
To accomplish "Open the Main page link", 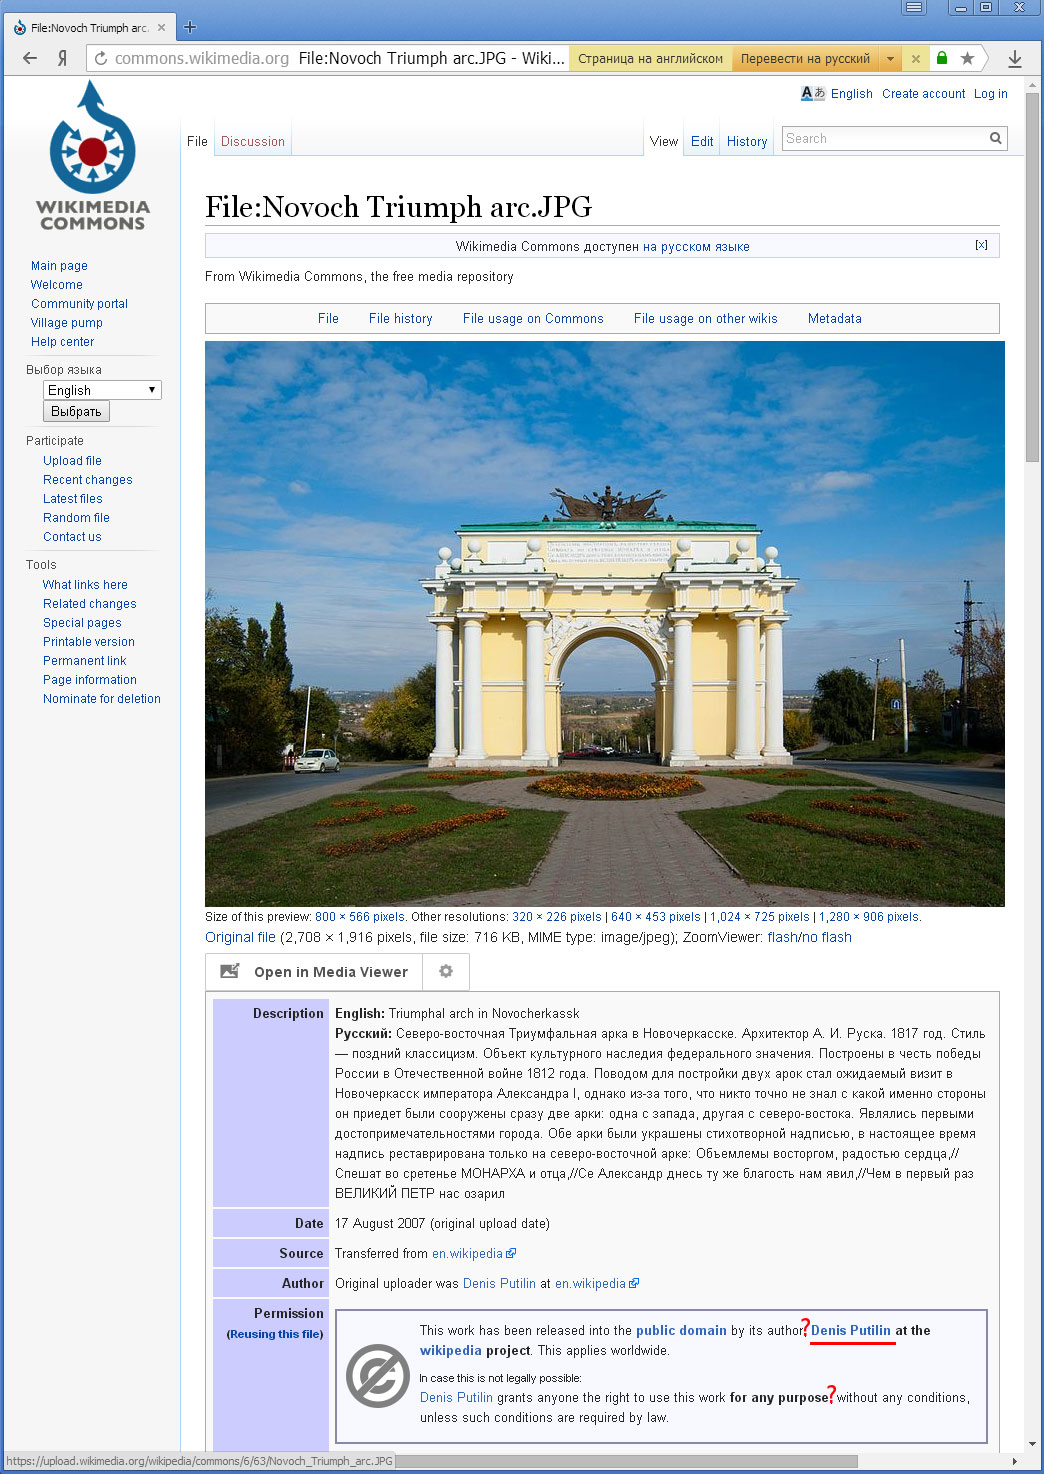I will (x=59, y=266).
